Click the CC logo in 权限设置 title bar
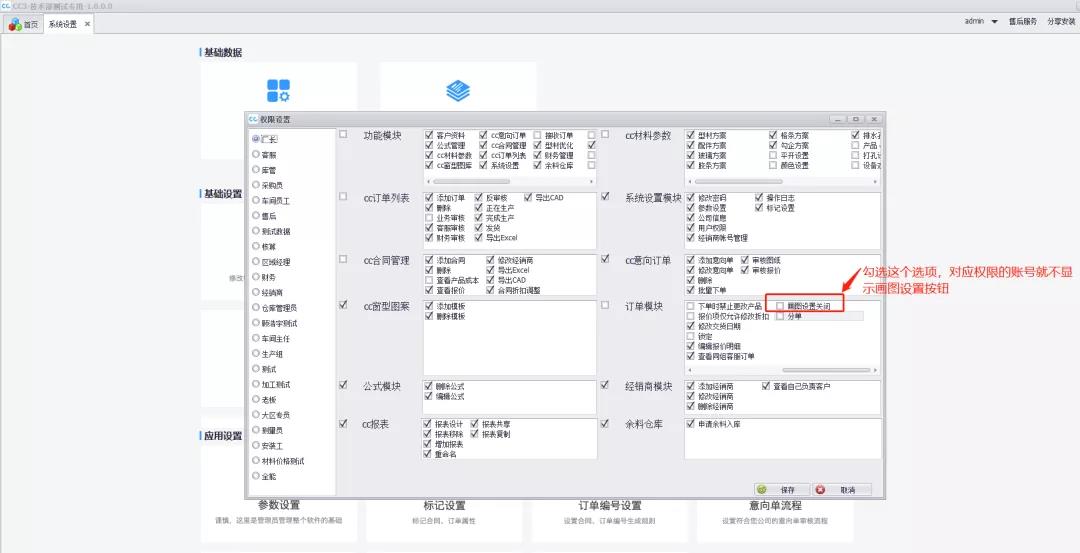The width and height of the screenshot is (1080, 553). [253, 118]
